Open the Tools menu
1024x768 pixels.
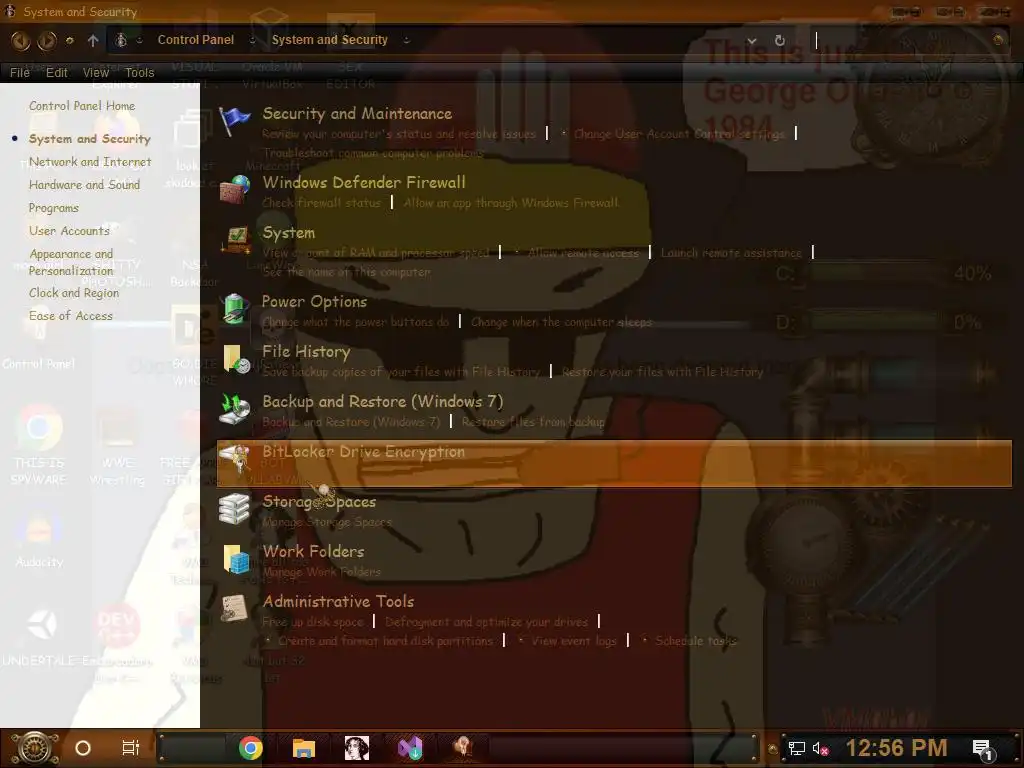pyautogui.click(x=139, y=72)
